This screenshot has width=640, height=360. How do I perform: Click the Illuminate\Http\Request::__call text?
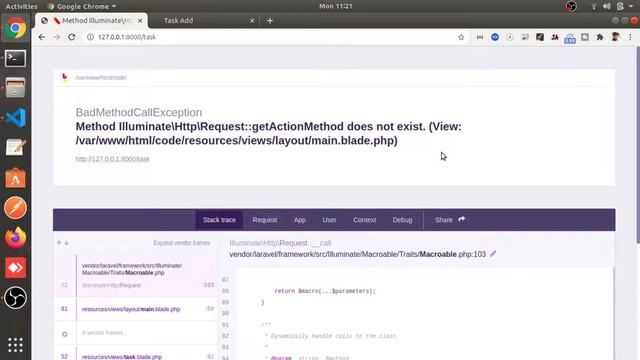coord(280,243)
